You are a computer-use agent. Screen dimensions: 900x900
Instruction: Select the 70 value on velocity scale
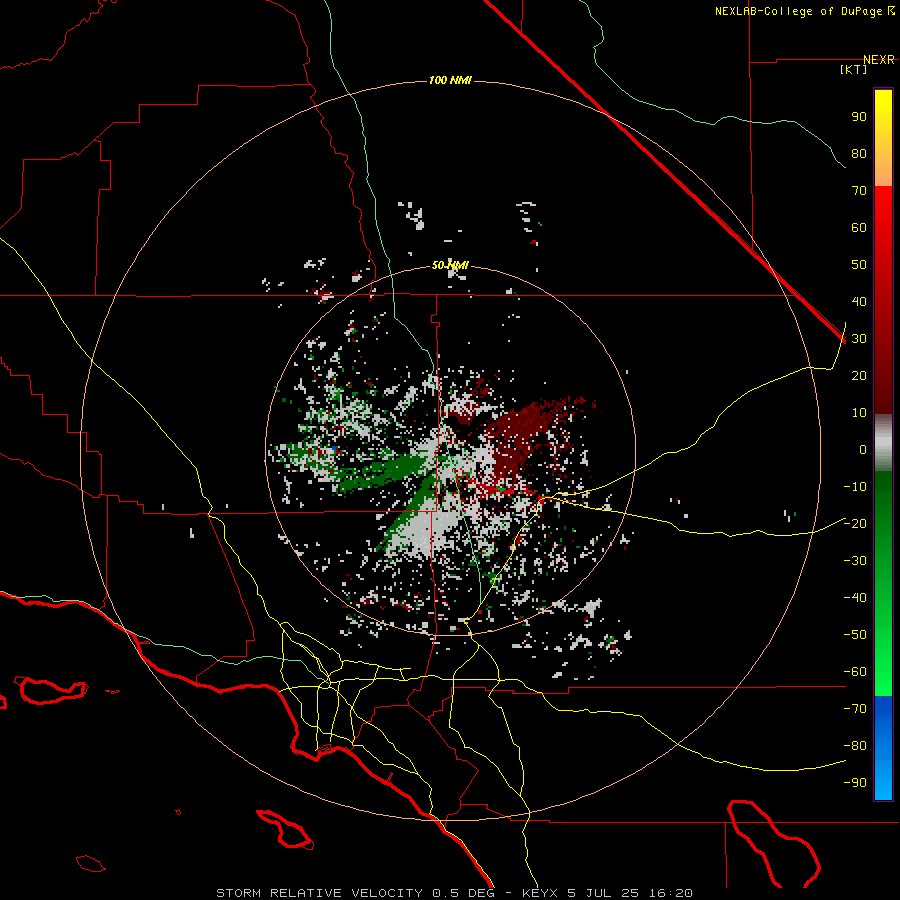click(859, 191)
